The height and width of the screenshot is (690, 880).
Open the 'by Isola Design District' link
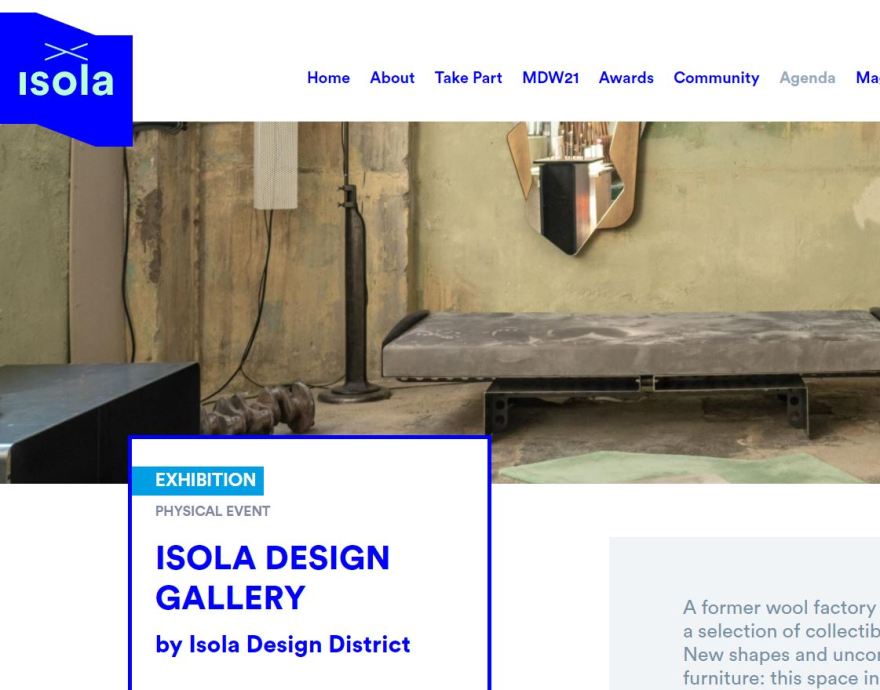coord(283,645)
